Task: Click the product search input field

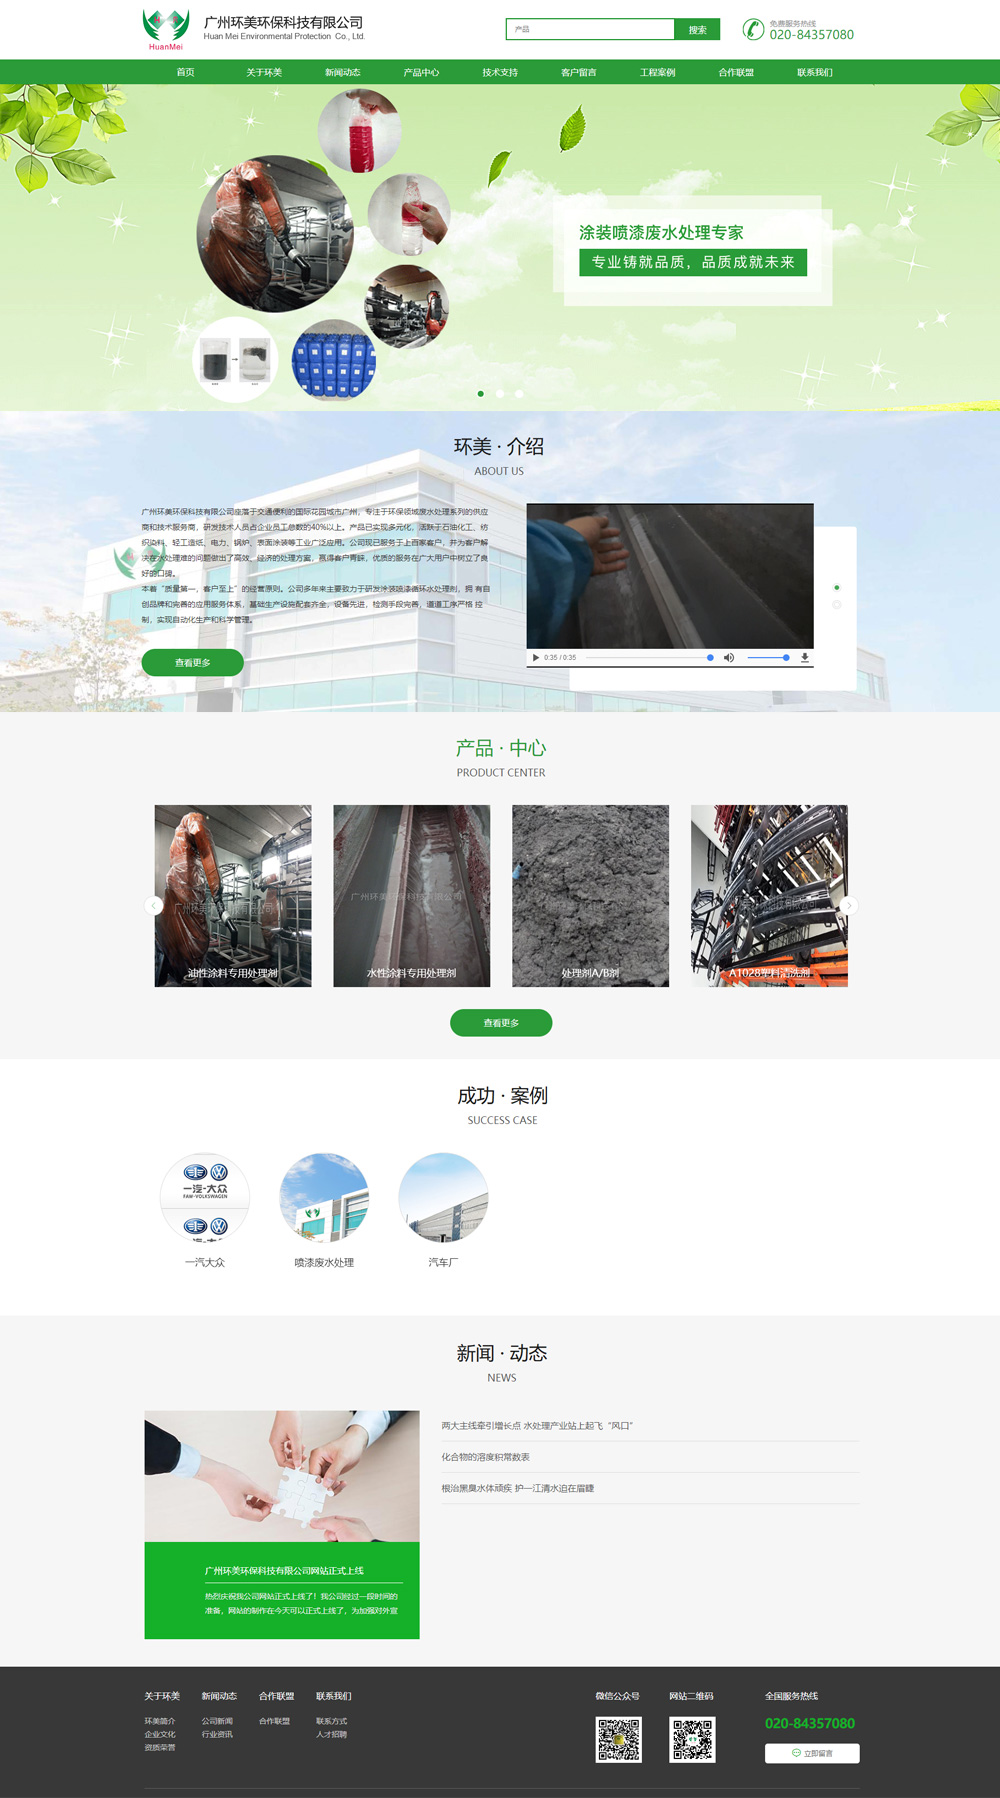Action: (x=590, y=30)
